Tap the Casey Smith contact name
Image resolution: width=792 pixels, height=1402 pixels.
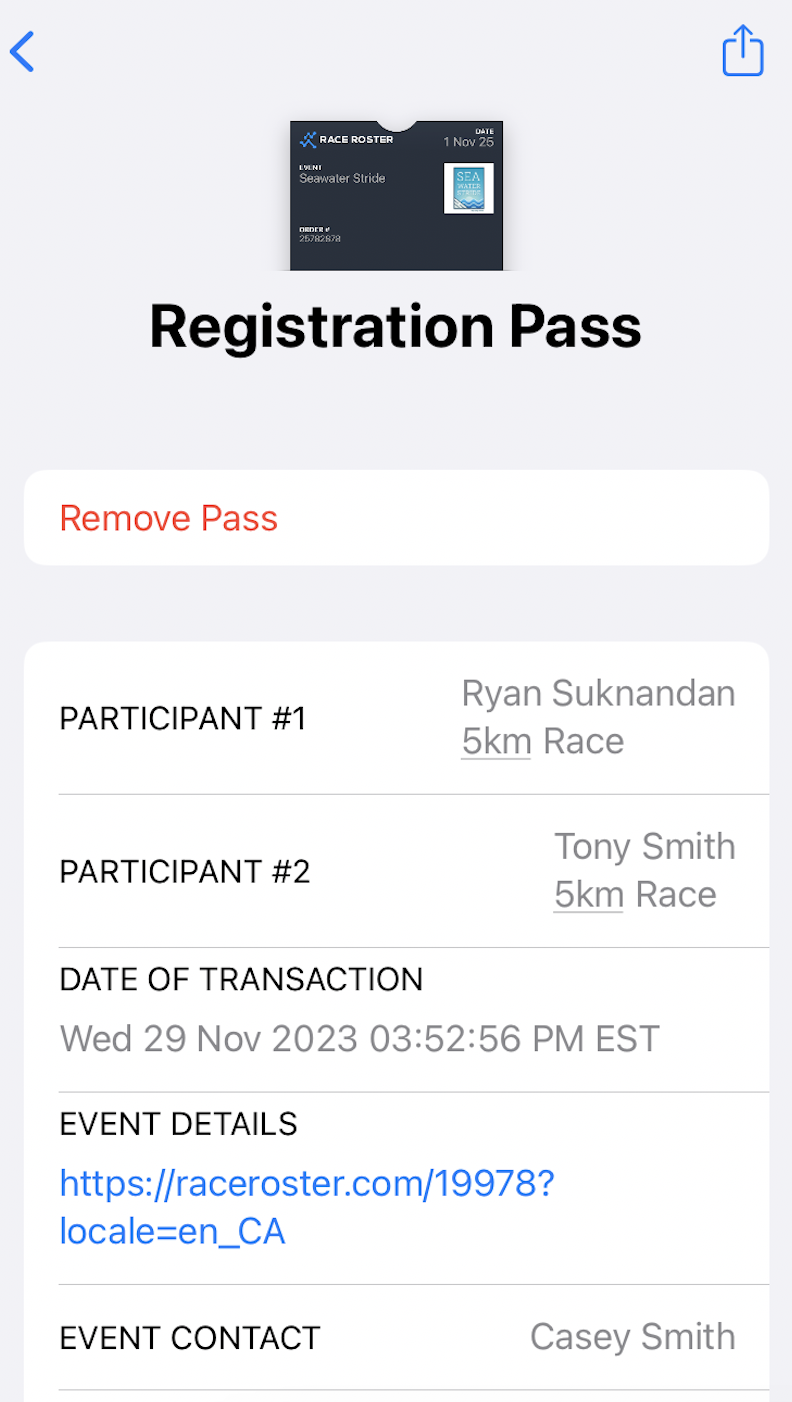pyautogui.click(x=632, y=1337)
